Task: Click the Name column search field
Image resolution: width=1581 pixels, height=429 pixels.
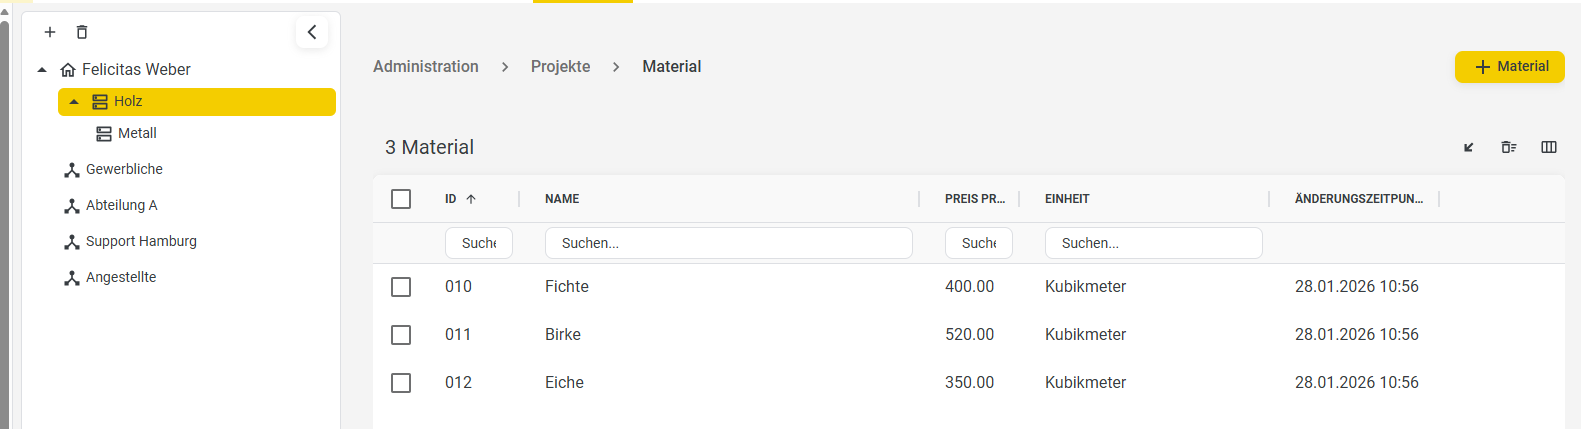Action: (729, 243)
